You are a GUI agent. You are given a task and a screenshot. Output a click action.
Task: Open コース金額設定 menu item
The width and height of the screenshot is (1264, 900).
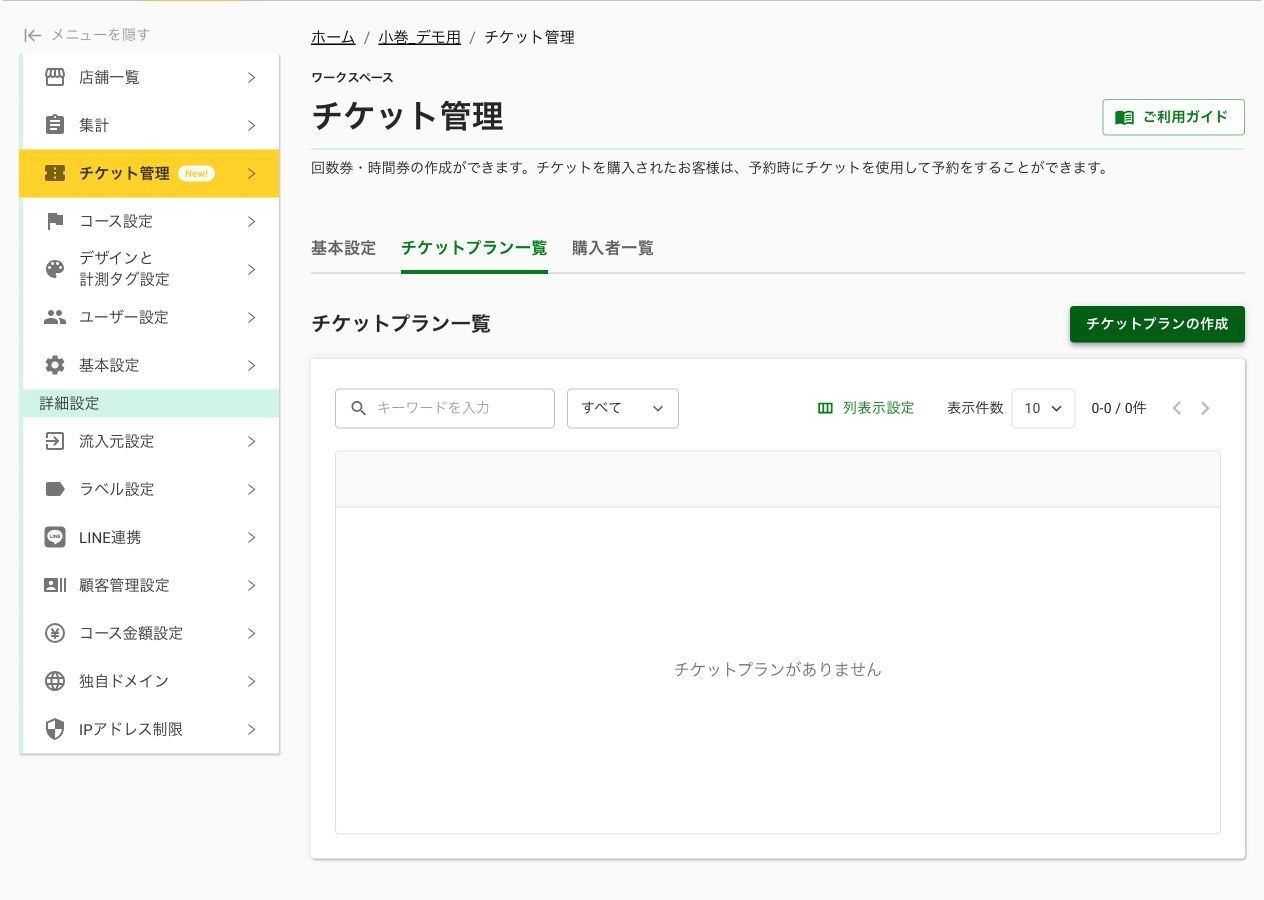pyautogui.click(x=150, y=633)
